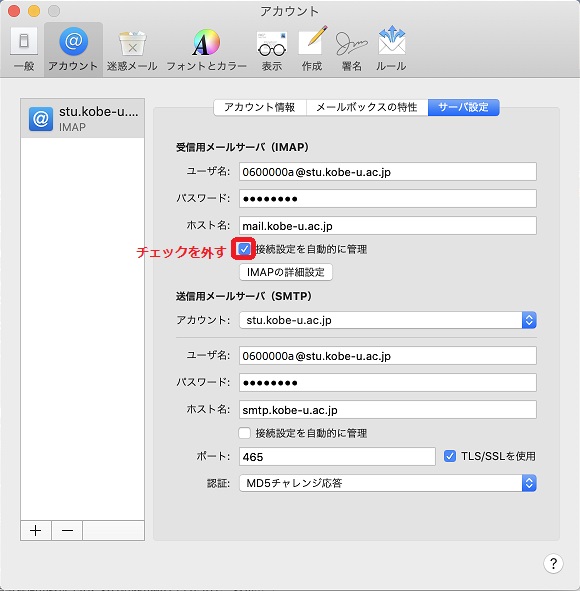
Task: Open the 認証 MD5チャレンジ応答 dropdown
Action: click(388, 483)
